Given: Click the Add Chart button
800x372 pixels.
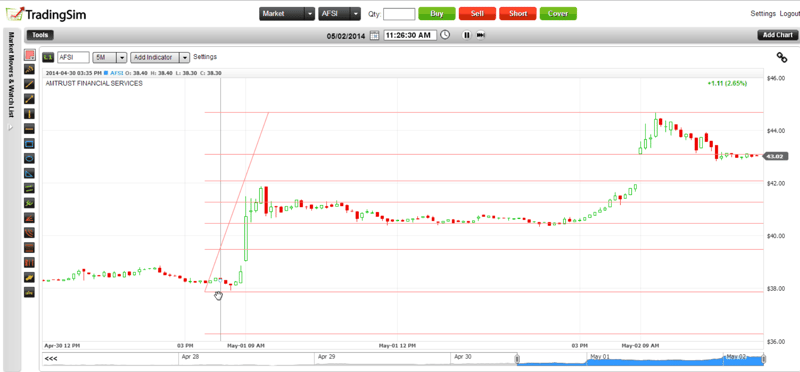Looking at the screenshot, I should (x=778, y=35).
